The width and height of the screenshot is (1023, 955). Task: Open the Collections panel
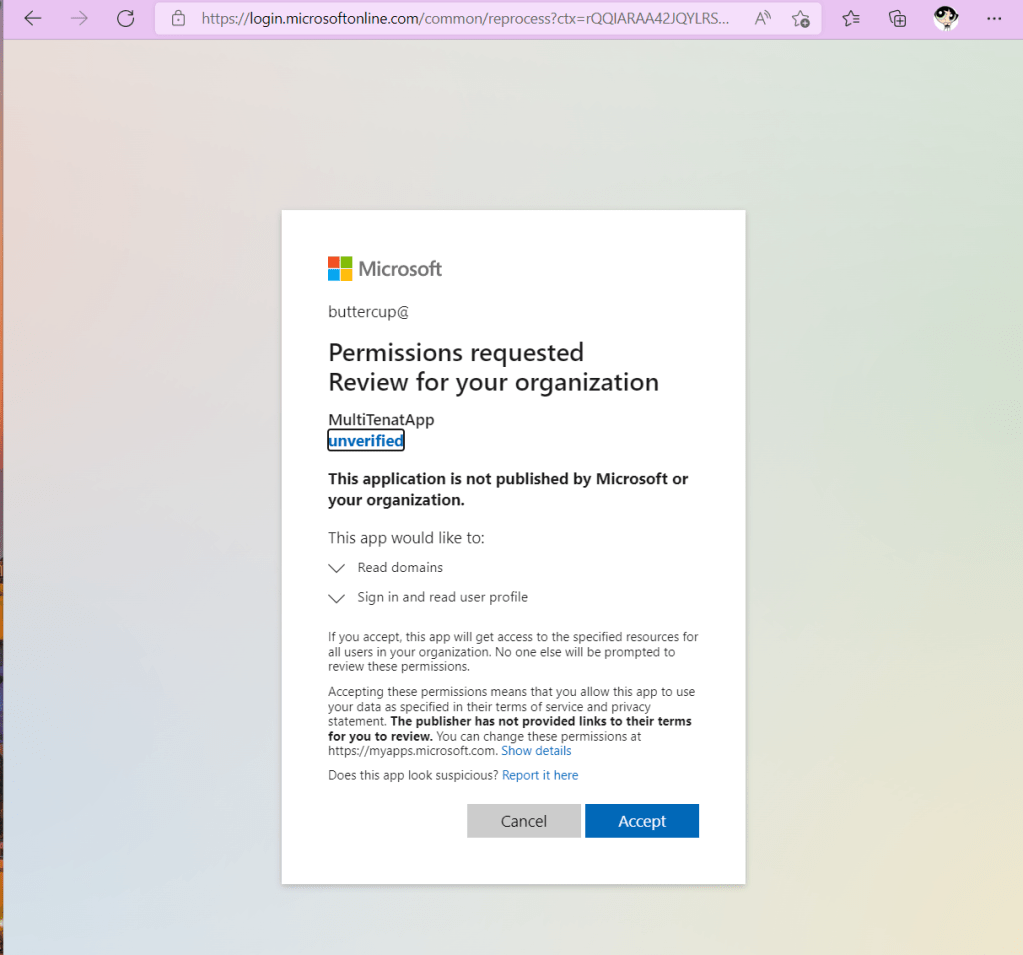(898, 18)
